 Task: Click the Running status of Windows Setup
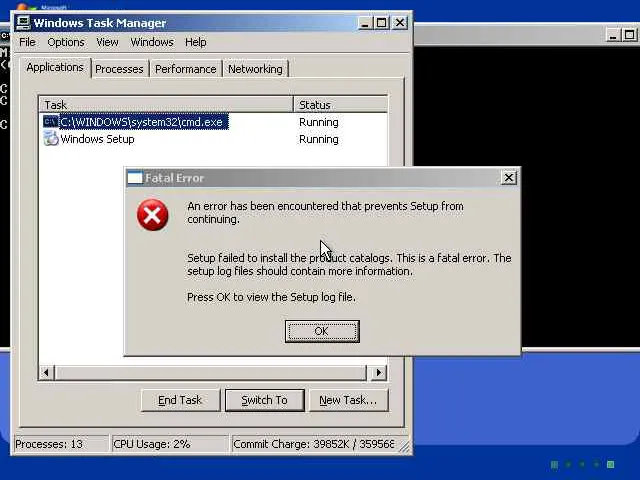point(319,139)
